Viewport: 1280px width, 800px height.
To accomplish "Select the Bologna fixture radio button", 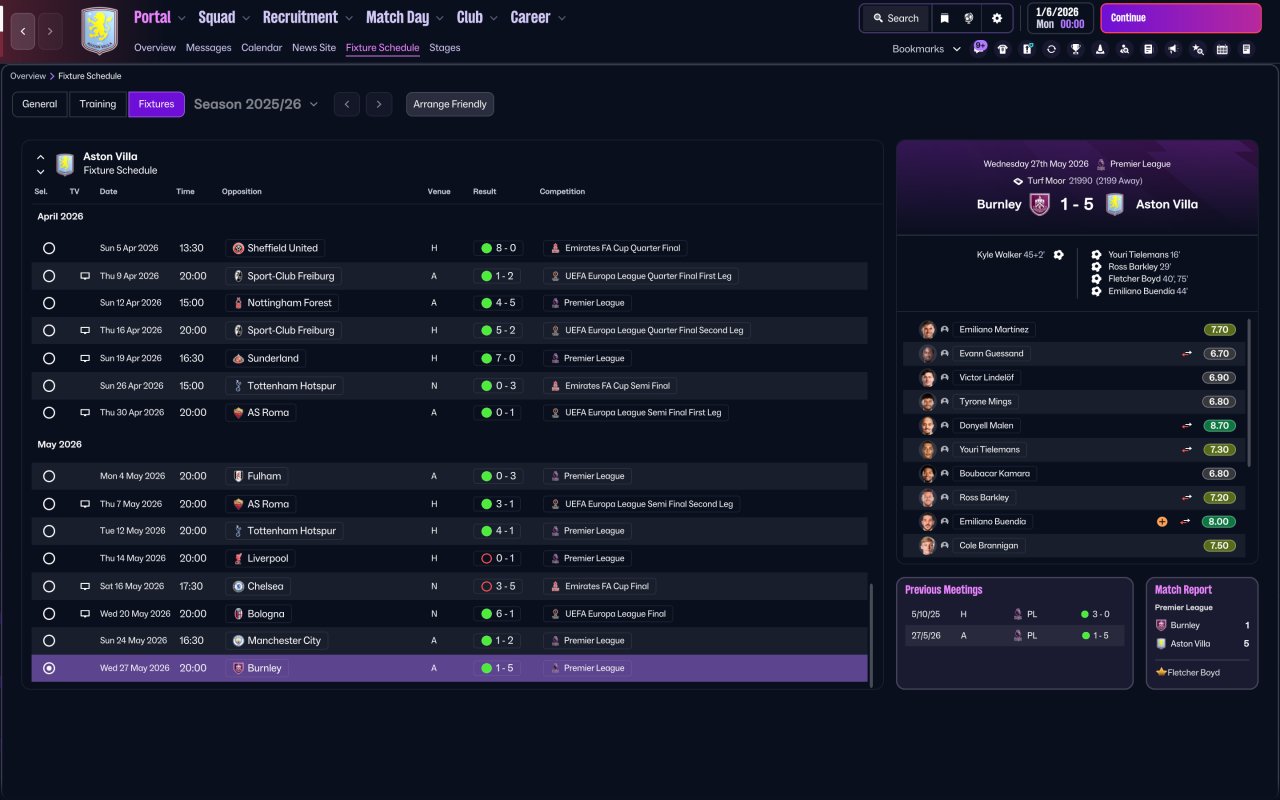I will coord(49,614).
